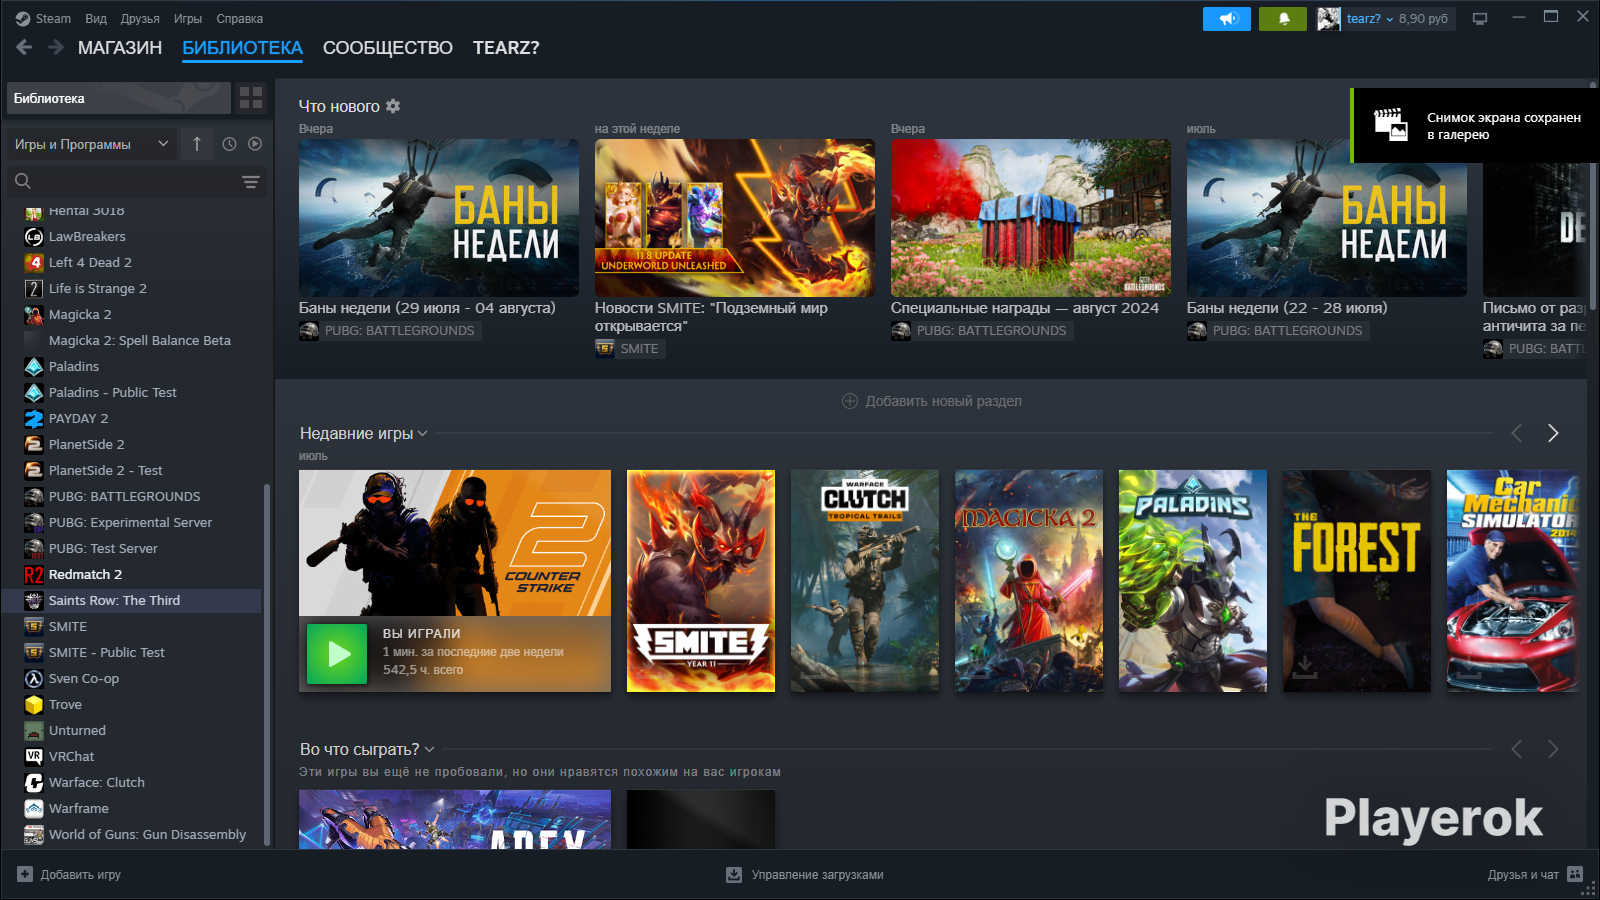Open the Игры menu
The width and height of the screenshot is (1600, 900).
pos(188,19)
